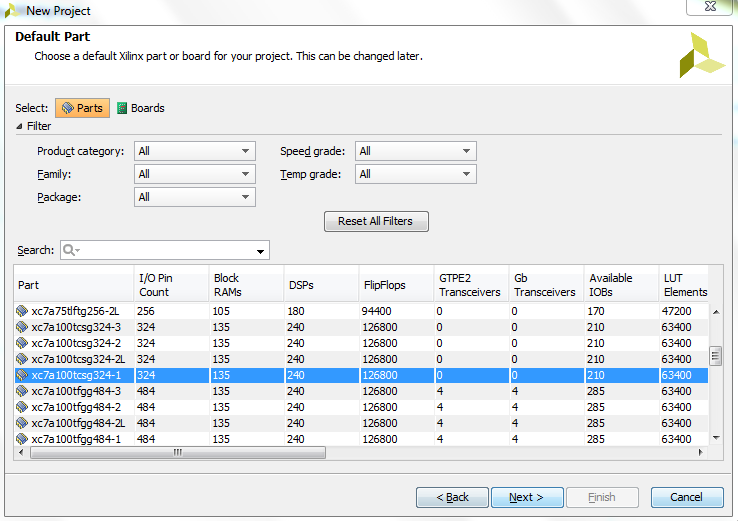
Task: Click the chip icon for xc7a100tcsg324-3
Action: pos(22,327)
